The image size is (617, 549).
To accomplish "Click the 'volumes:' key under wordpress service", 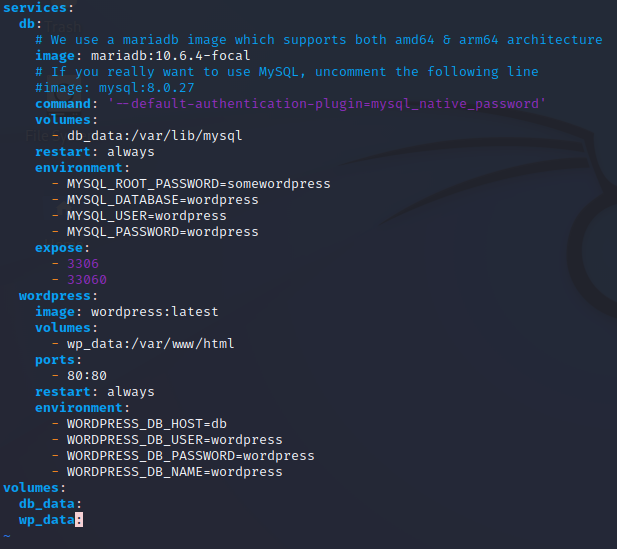I will (66, 328).
